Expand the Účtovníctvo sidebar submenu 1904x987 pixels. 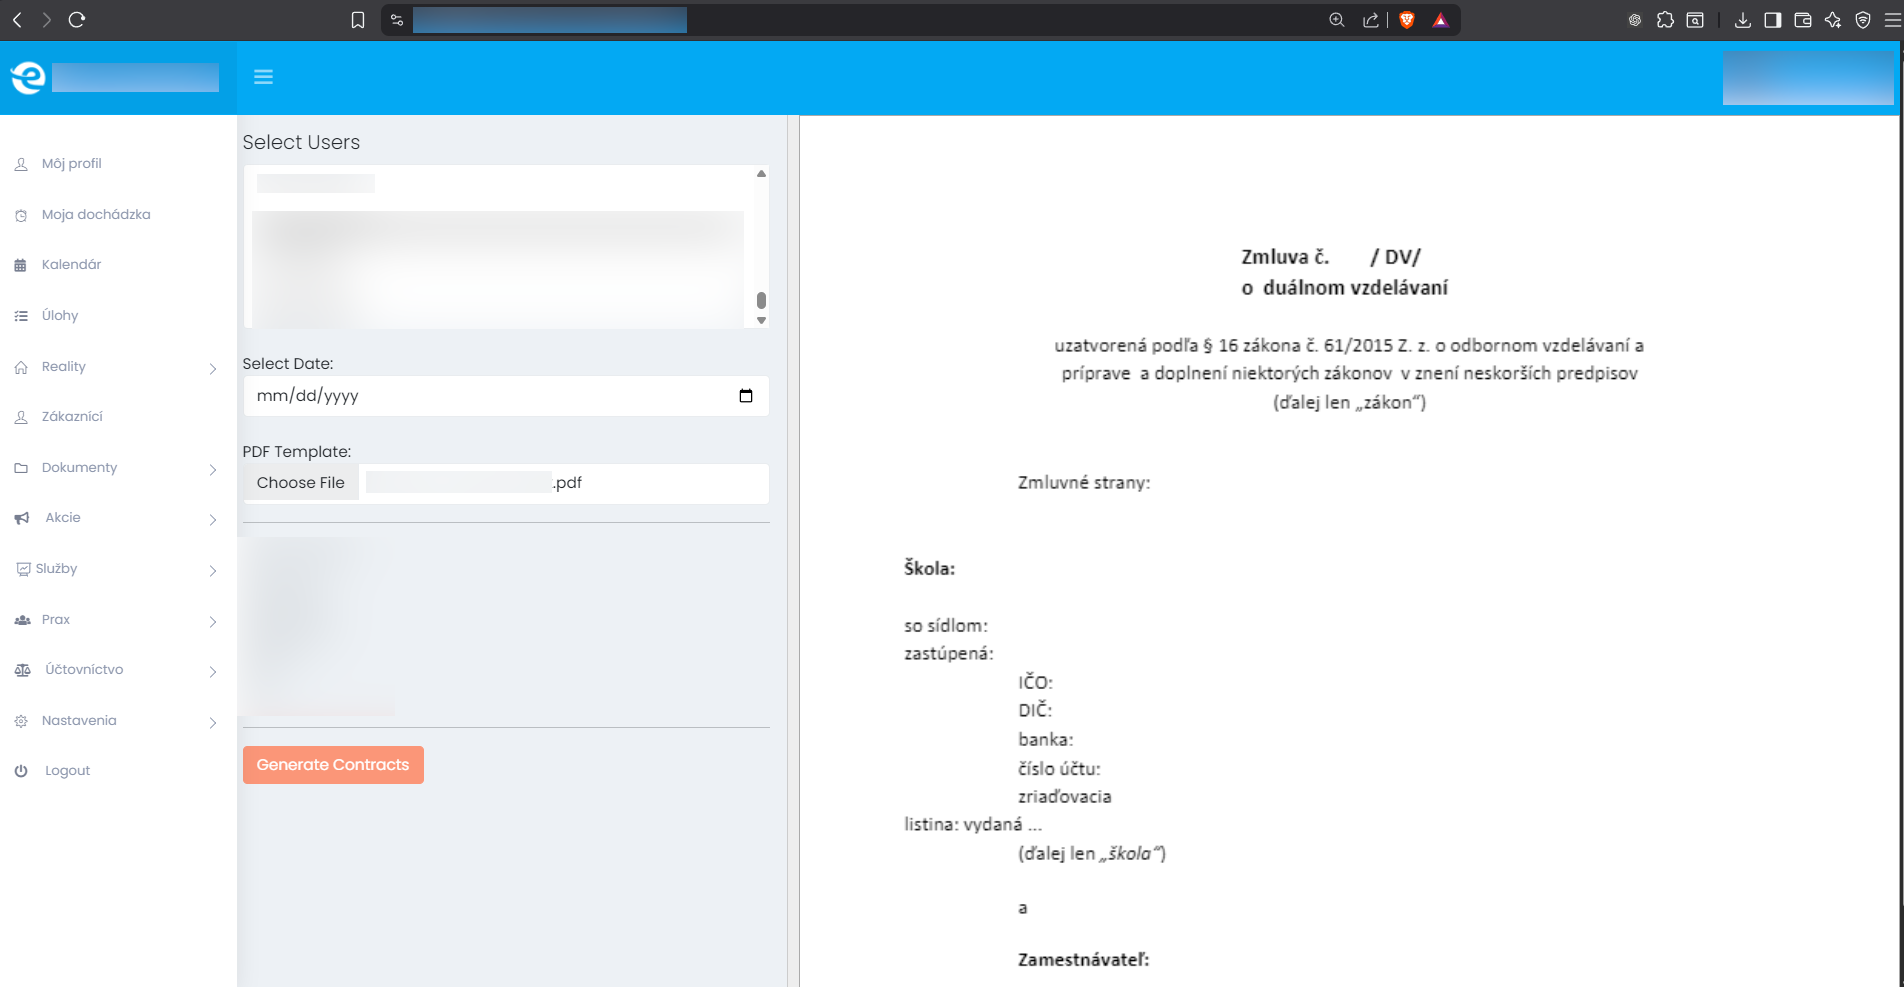pyautogui.click(x=212, y=671)
